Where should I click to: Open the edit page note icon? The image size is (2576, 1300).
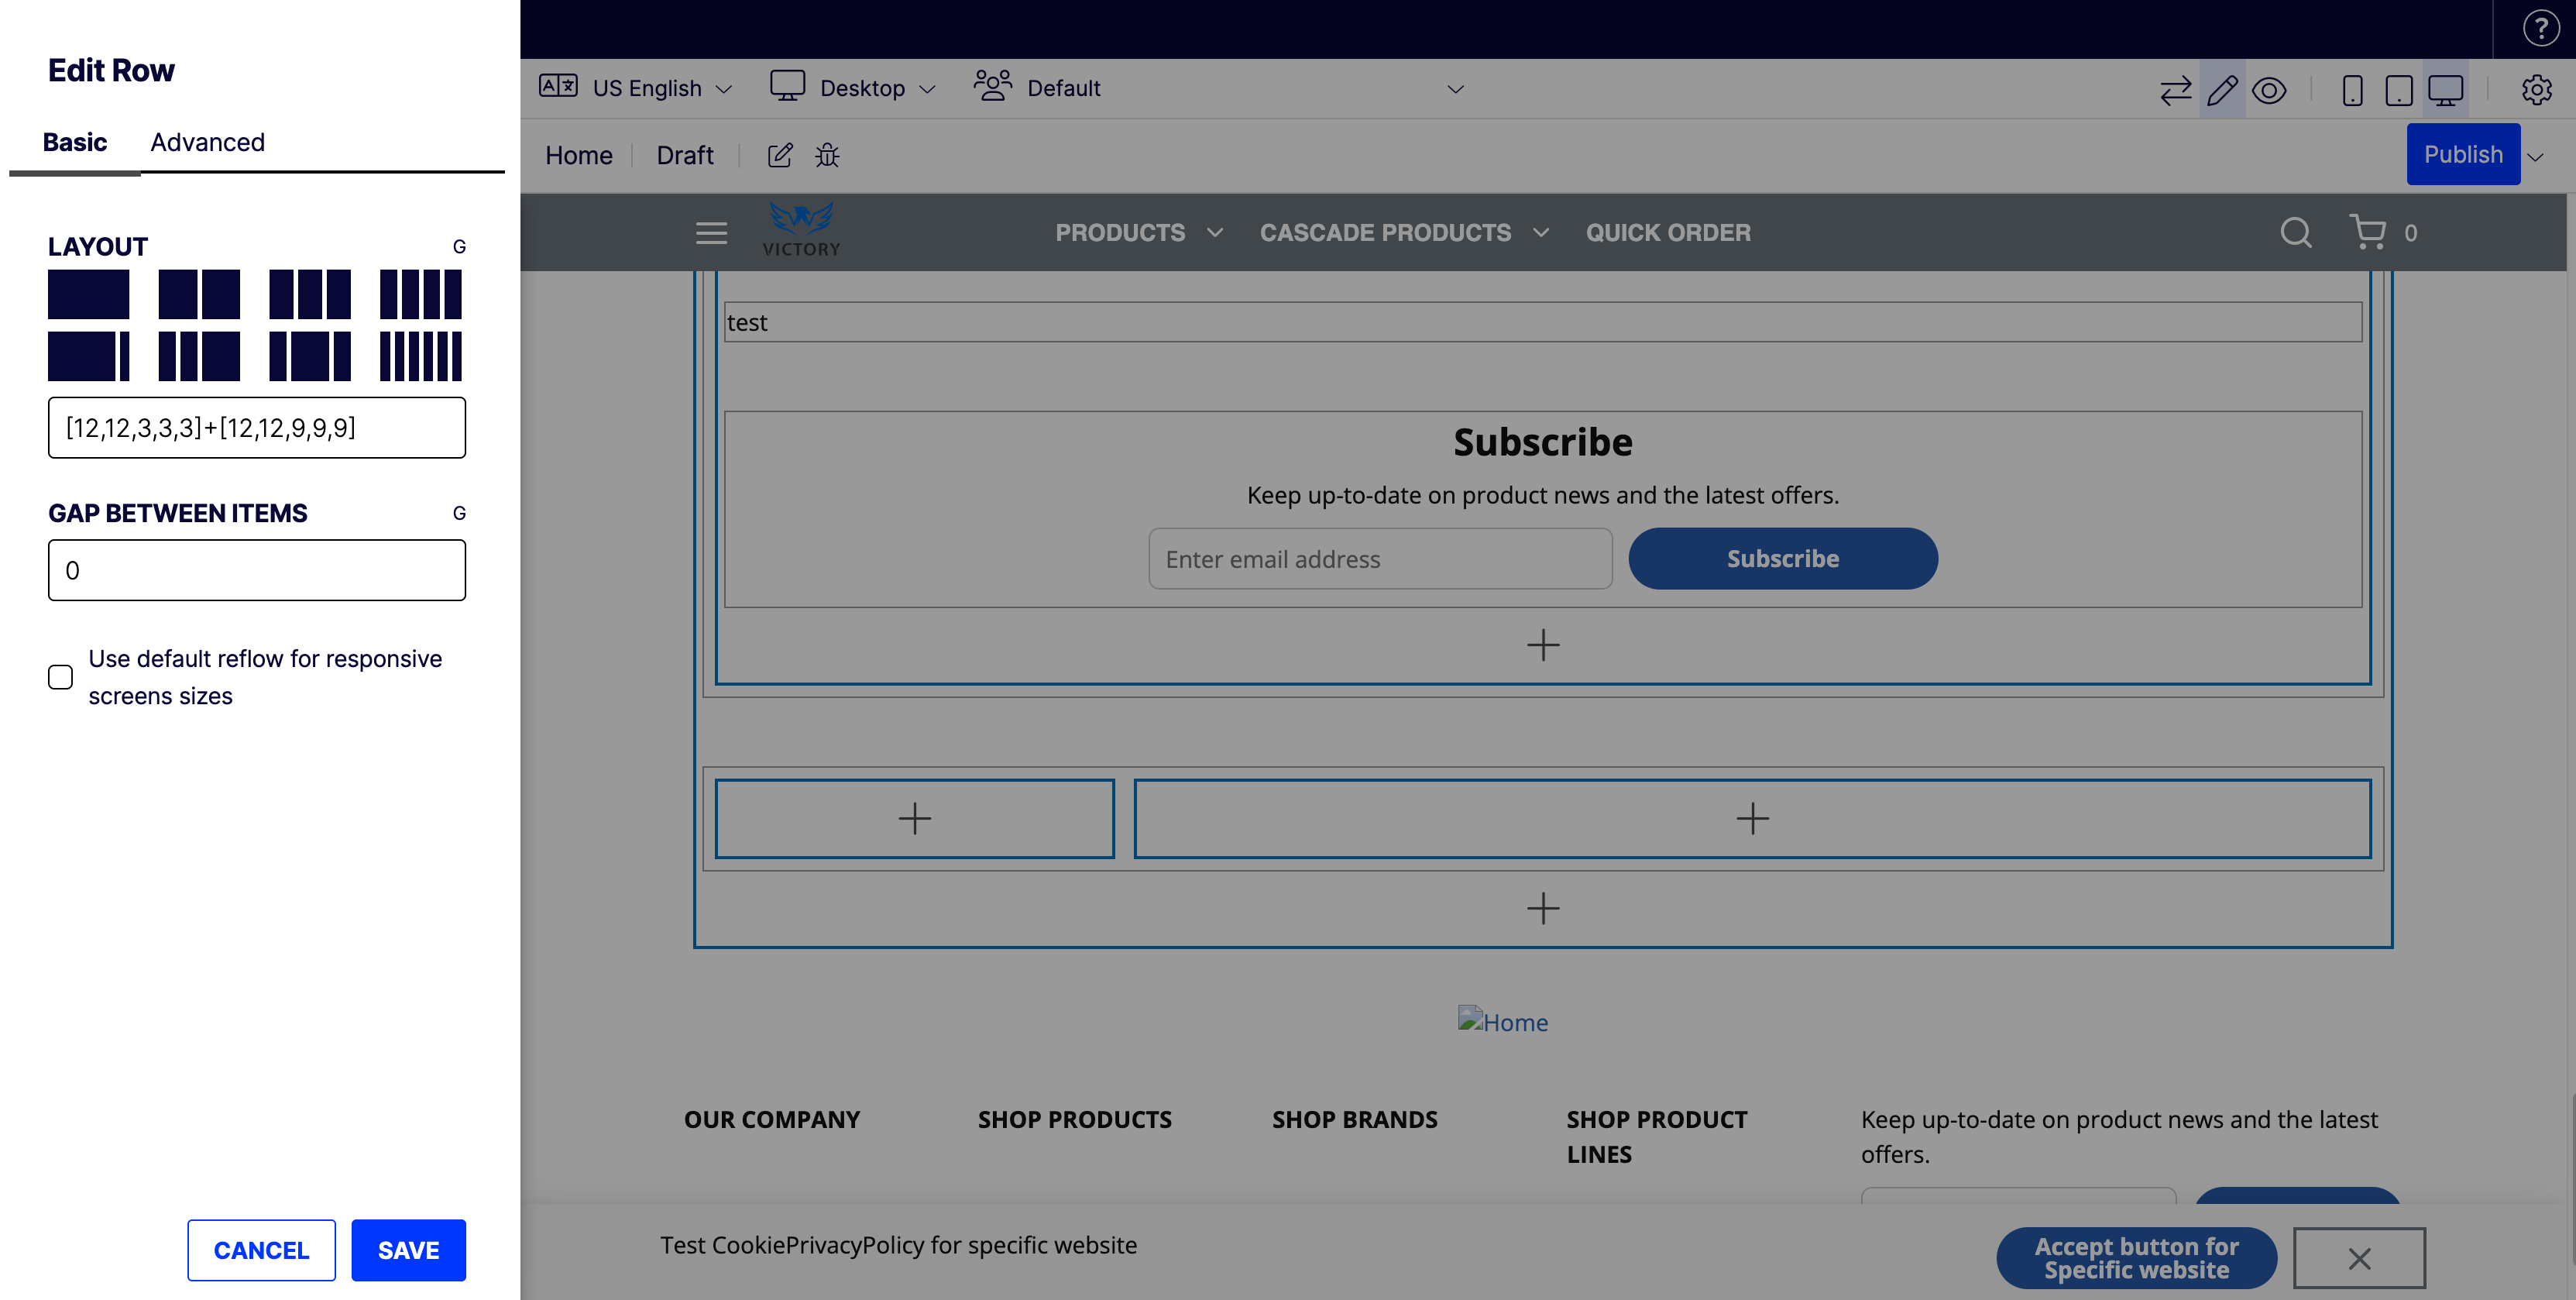point(780,155)
